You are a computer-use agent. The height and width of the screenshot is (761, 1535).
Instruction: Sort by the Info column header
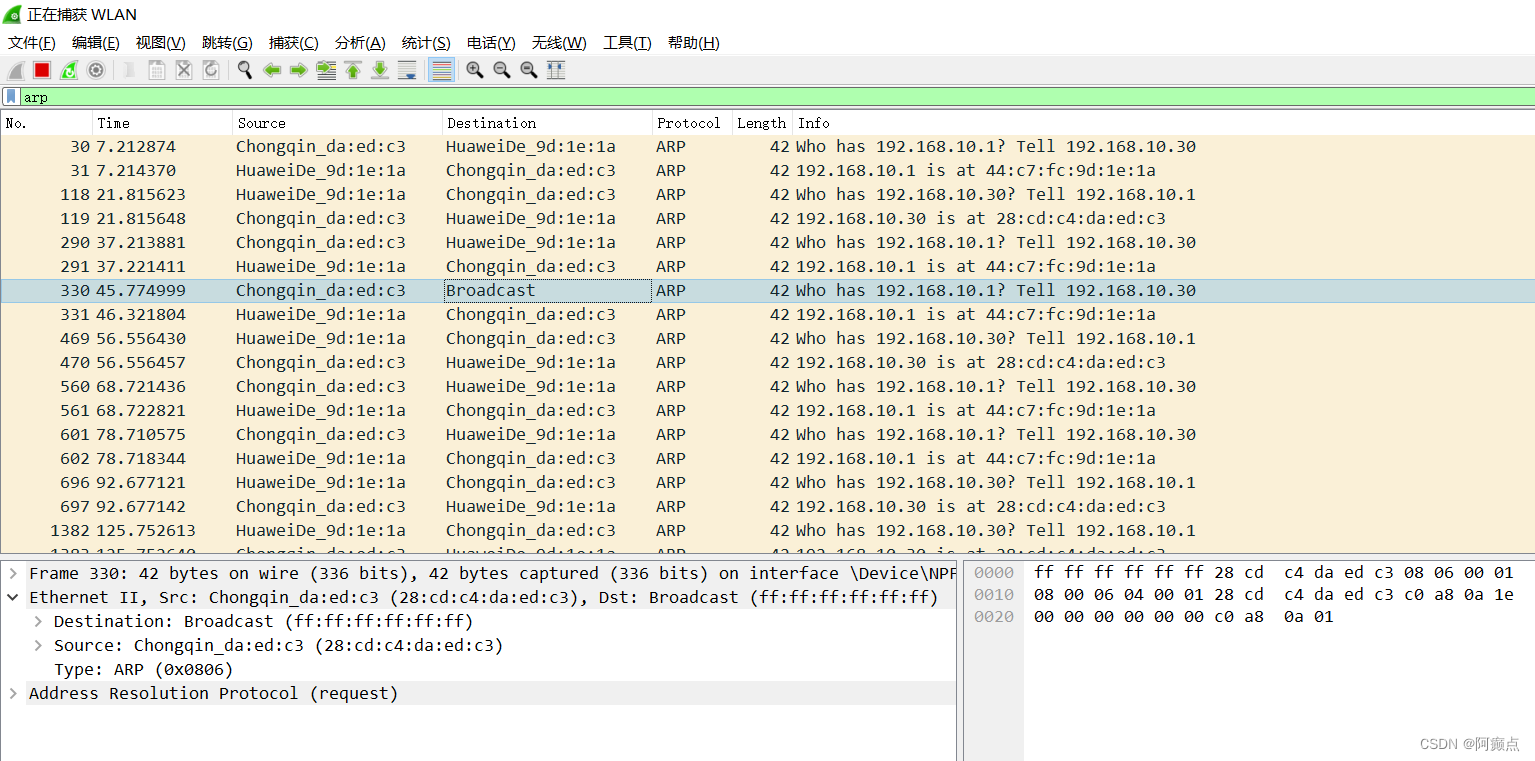click(1163, 123)
